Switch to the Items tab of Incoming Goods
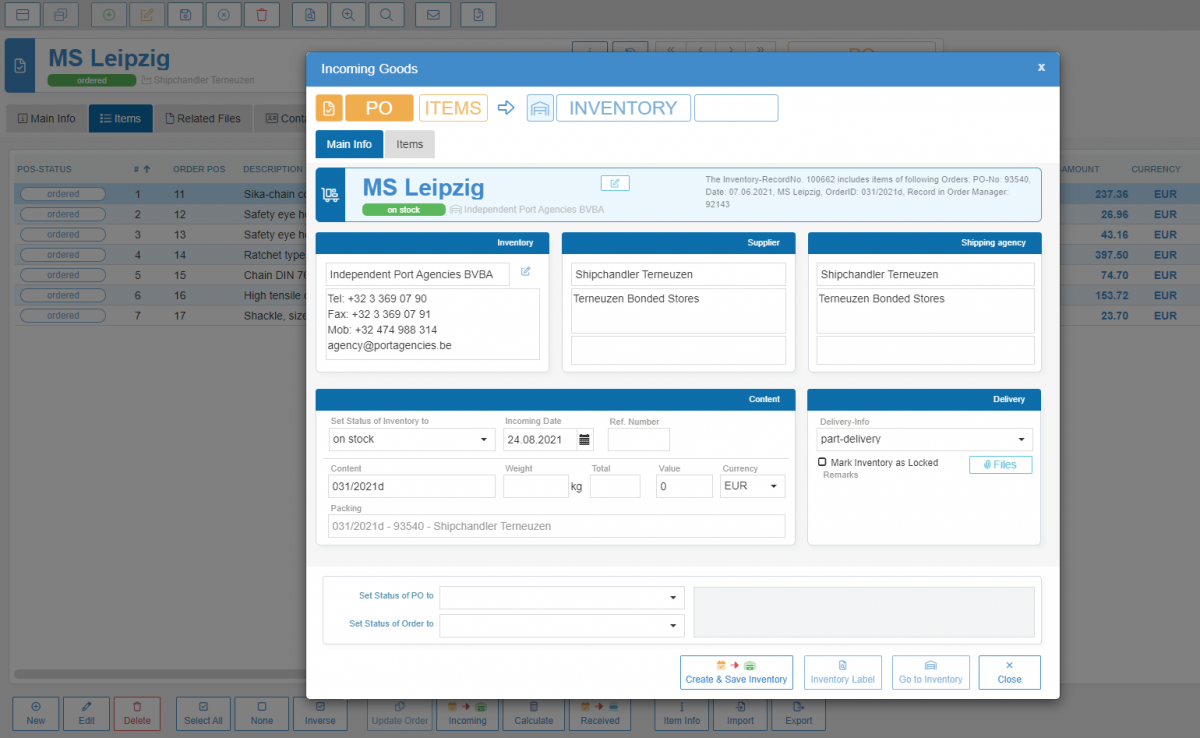 click(x=409, y=143)
